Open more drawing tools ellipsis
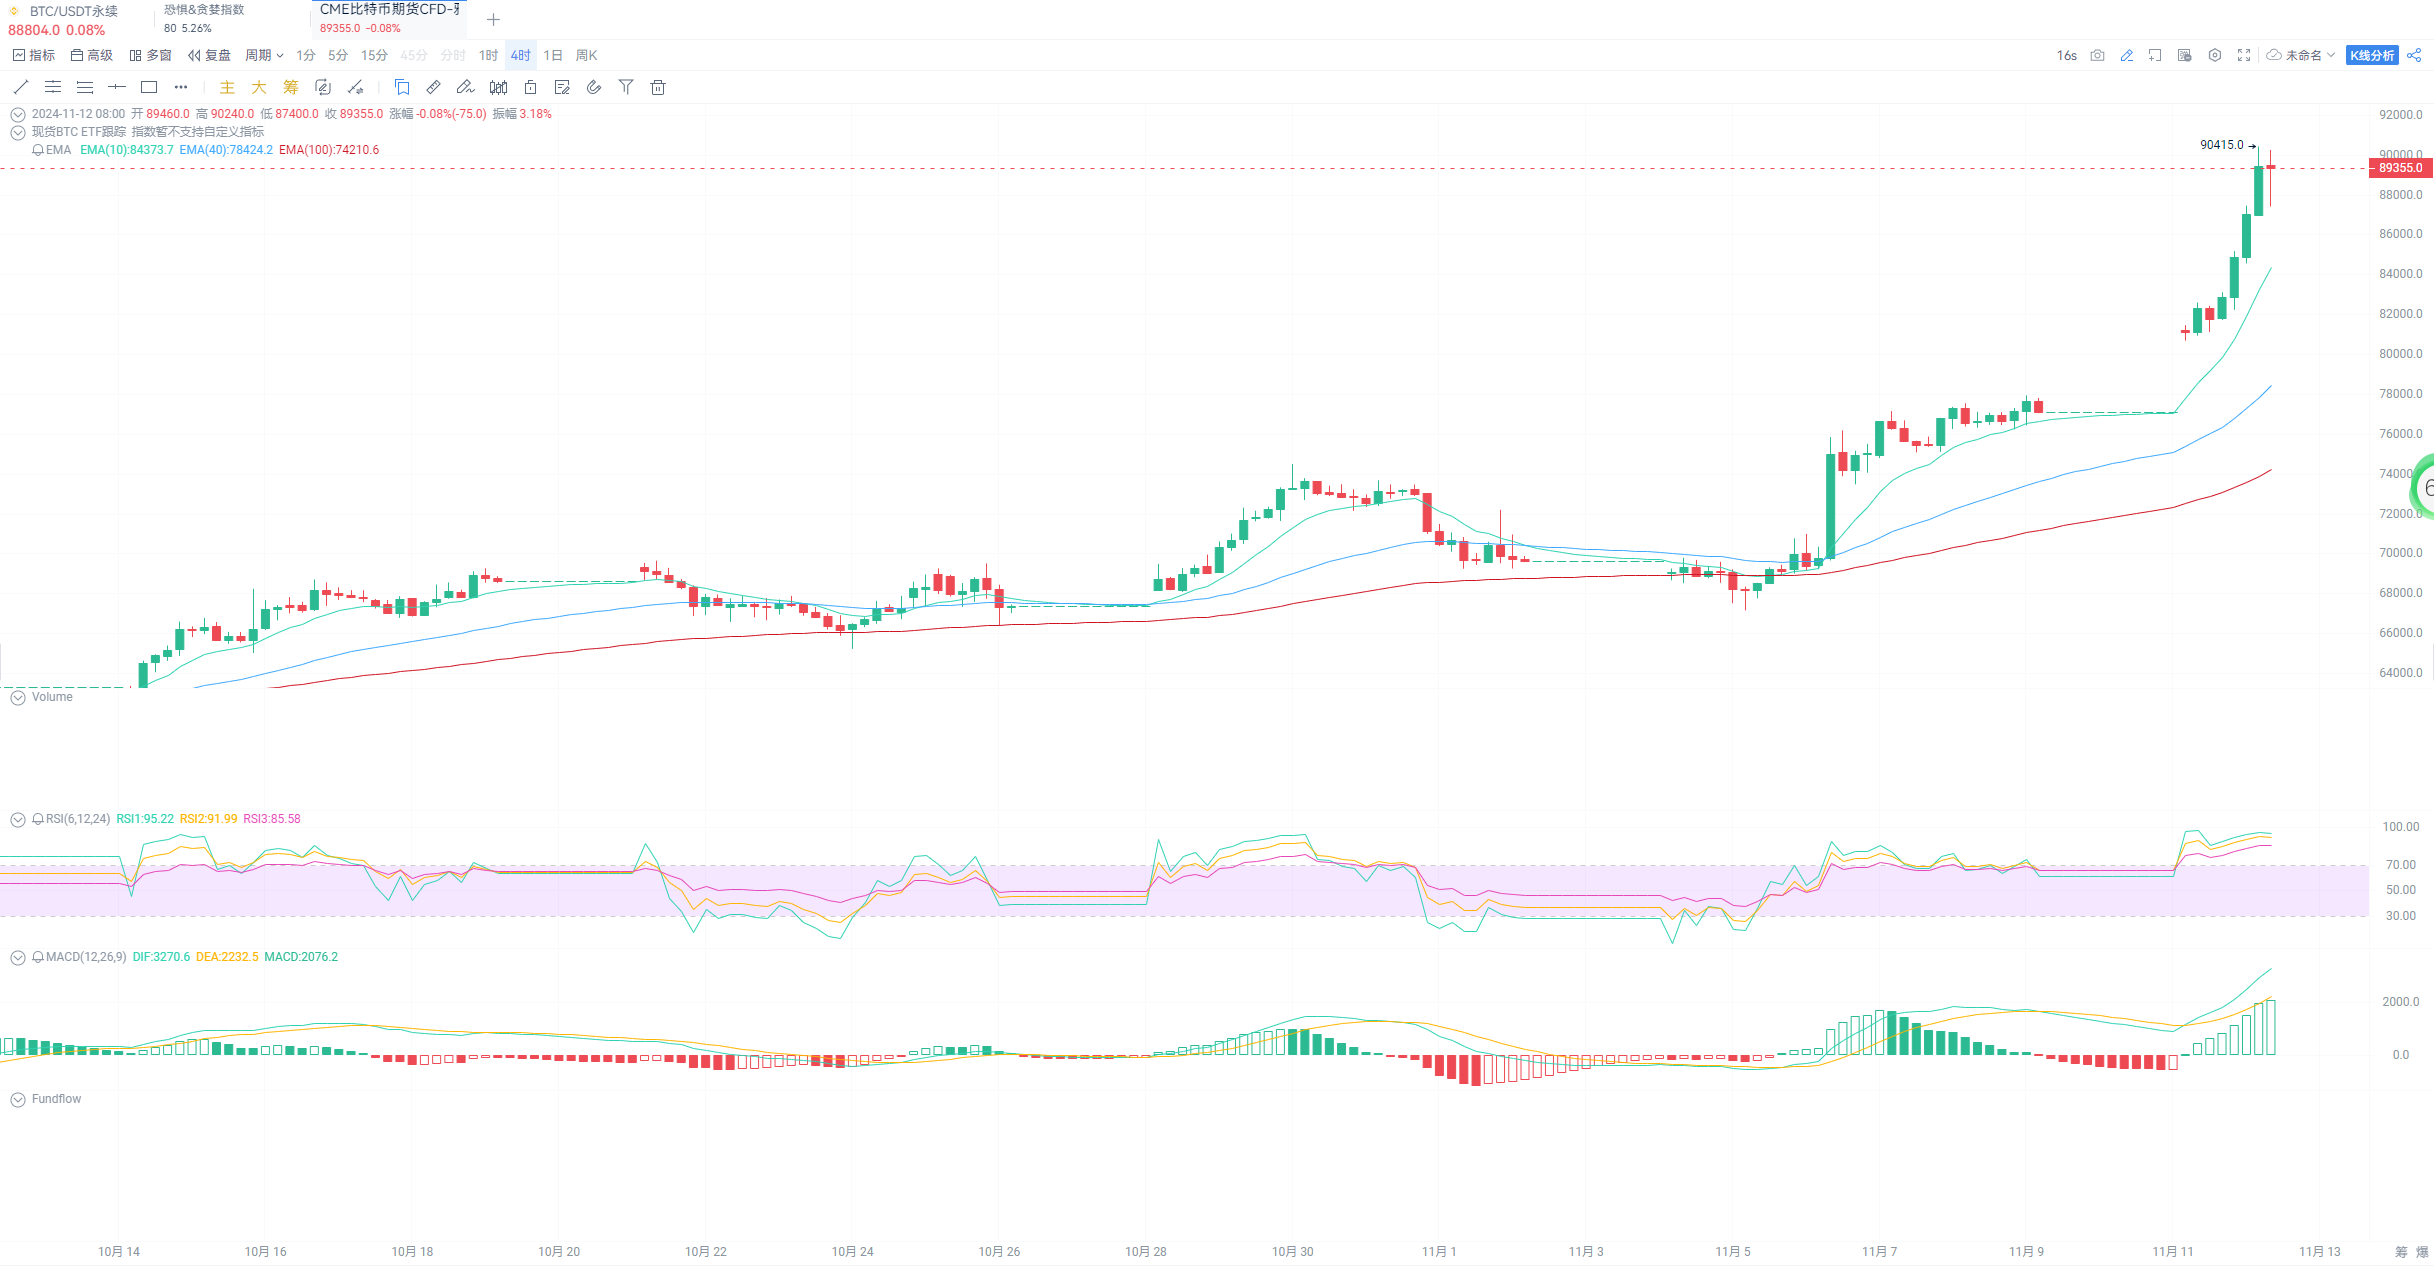The image size is (2434, 1266). [x=181, y=87]
